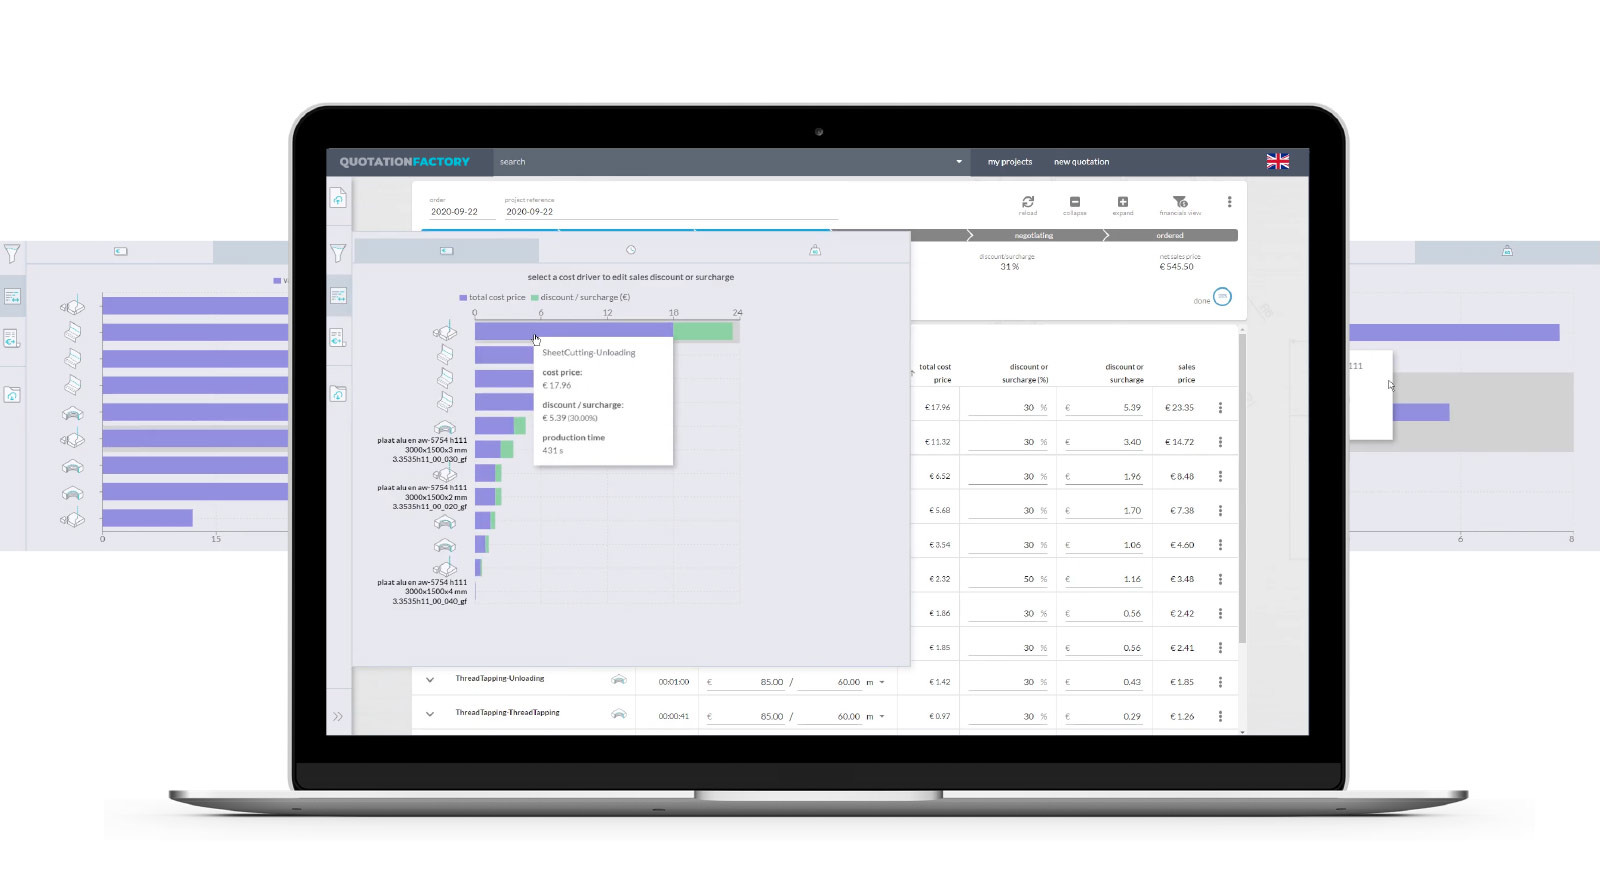
Task: Open the more options dots in top toolbar
Action: click(1229, 202)
